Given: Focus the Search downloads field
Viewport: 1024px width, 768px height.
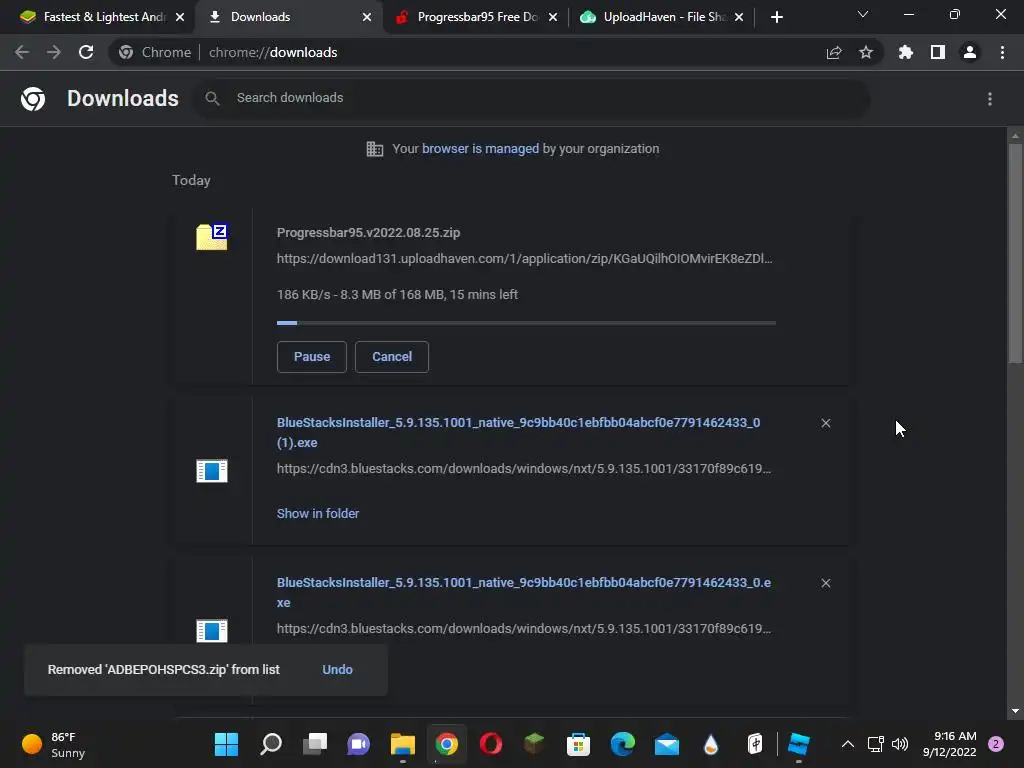Looking at the screenshot, I should tap(531, 98).
